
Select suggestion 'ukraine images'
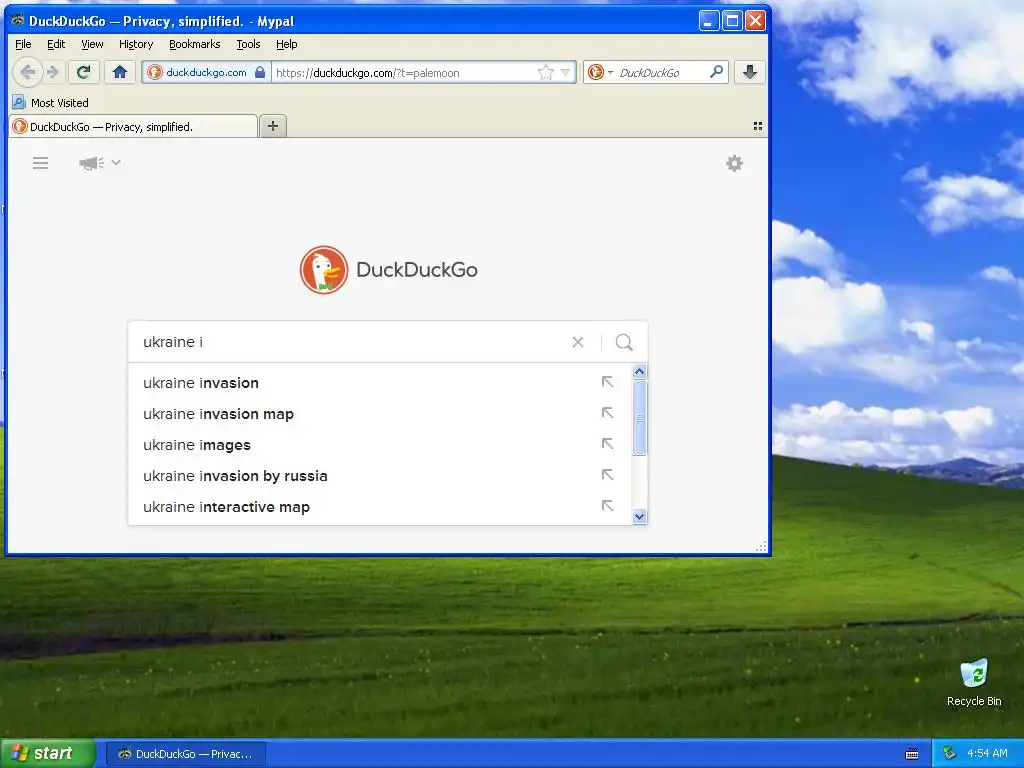pyautogui.click(x=379, y=445)
